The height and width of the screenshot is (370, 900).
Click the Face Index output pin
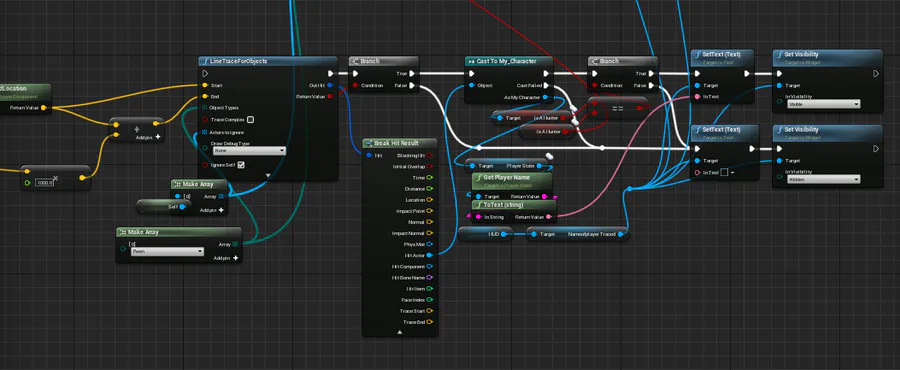tap(429, 300)
